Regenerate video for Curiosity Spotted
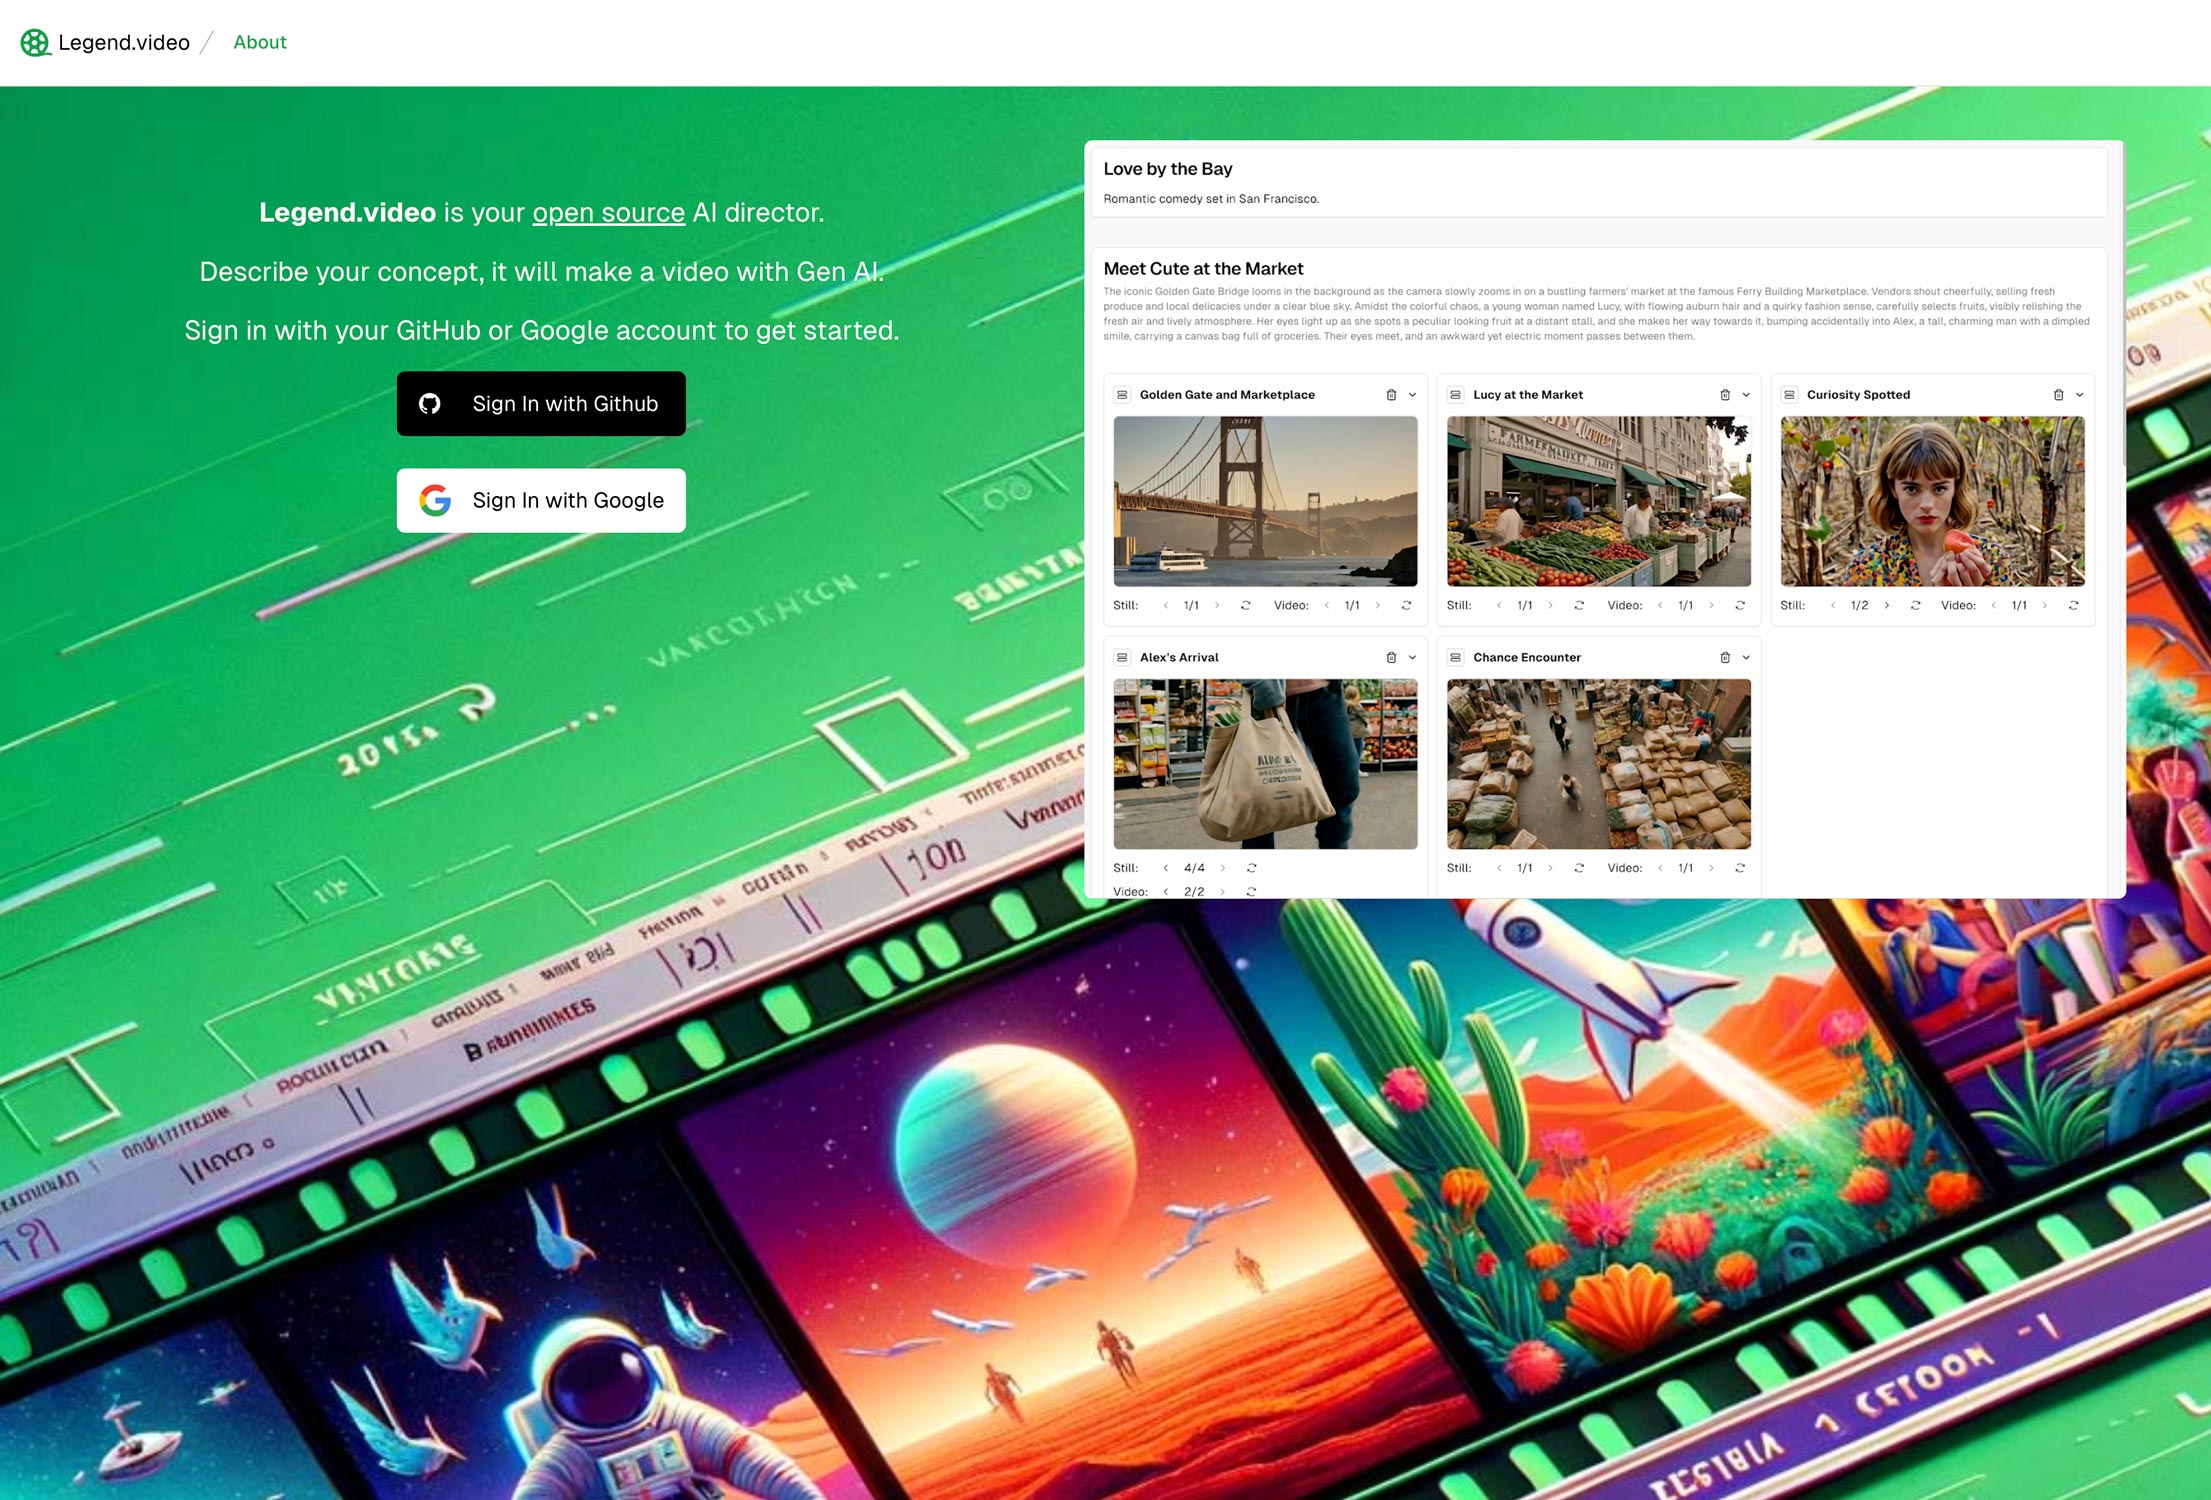The image size is (2211, 1500). click(2073, 605)
